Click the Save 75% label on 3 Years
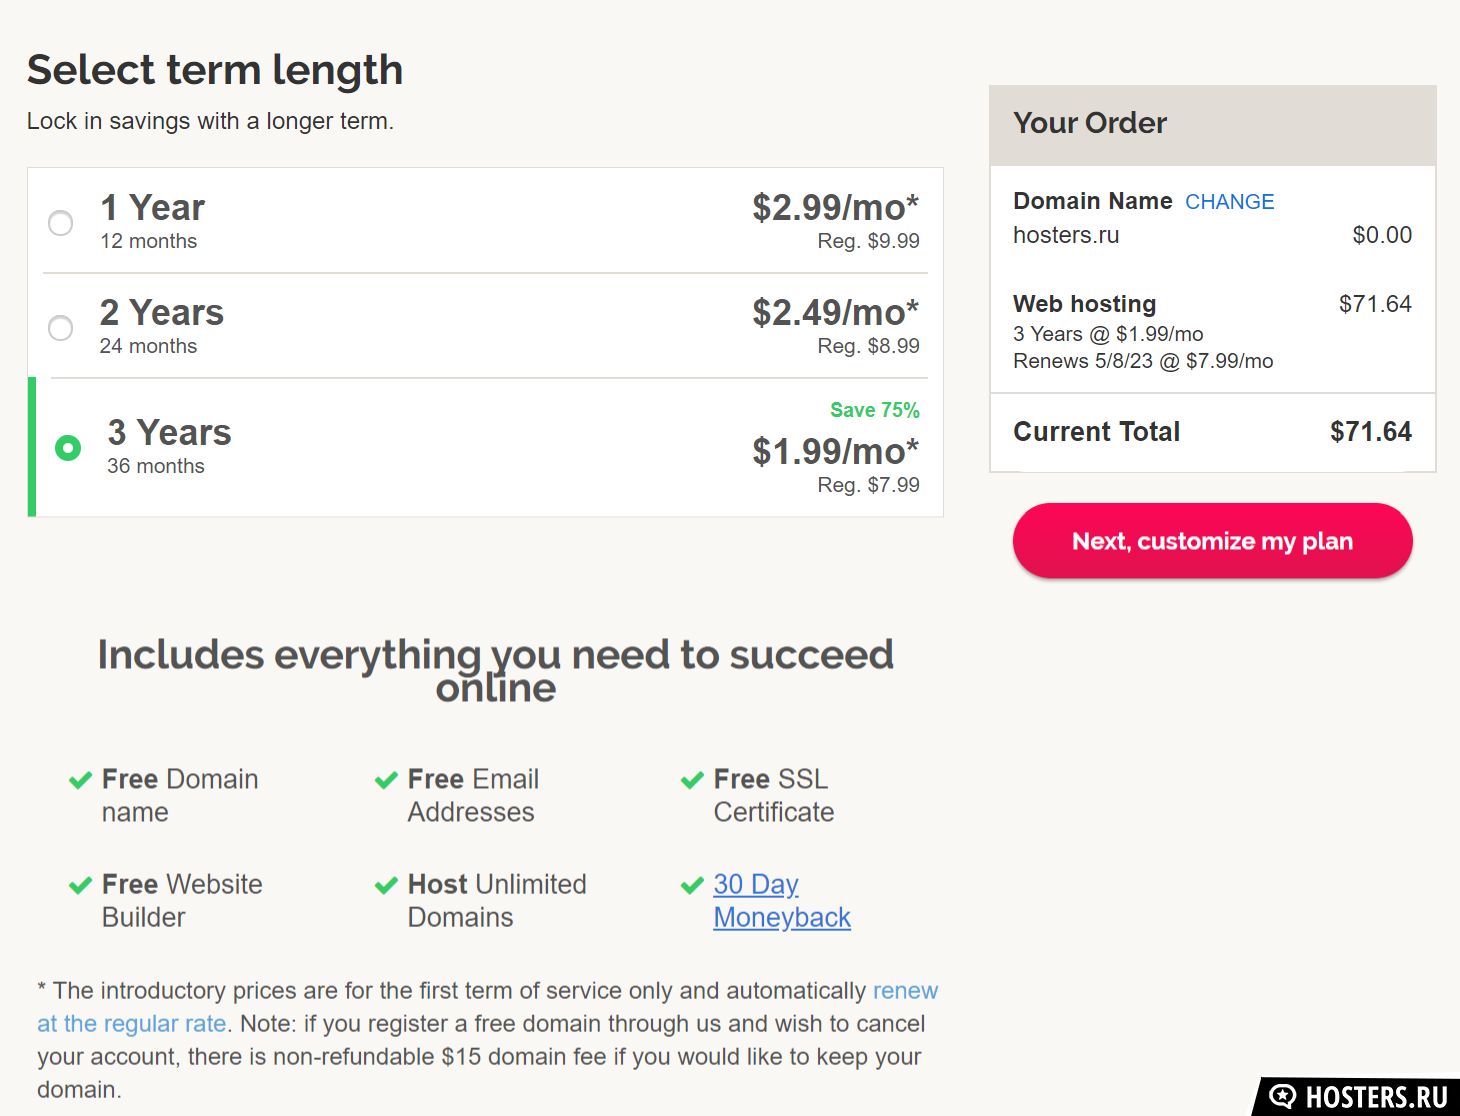 point(875,410)
